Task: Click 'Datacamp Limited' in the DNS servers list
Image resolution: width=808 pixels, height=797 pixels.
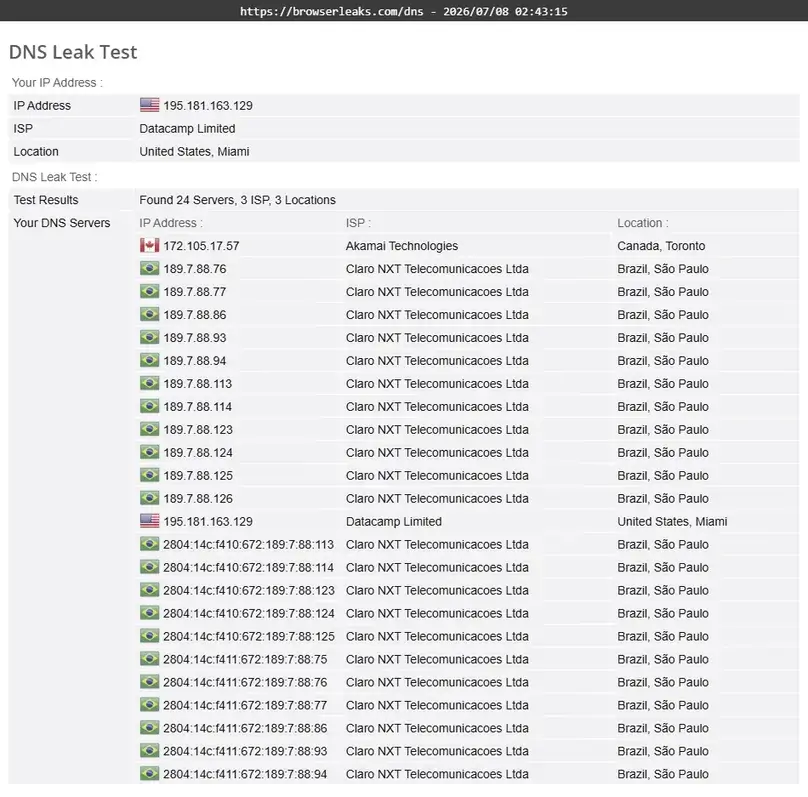Action: 394,521
